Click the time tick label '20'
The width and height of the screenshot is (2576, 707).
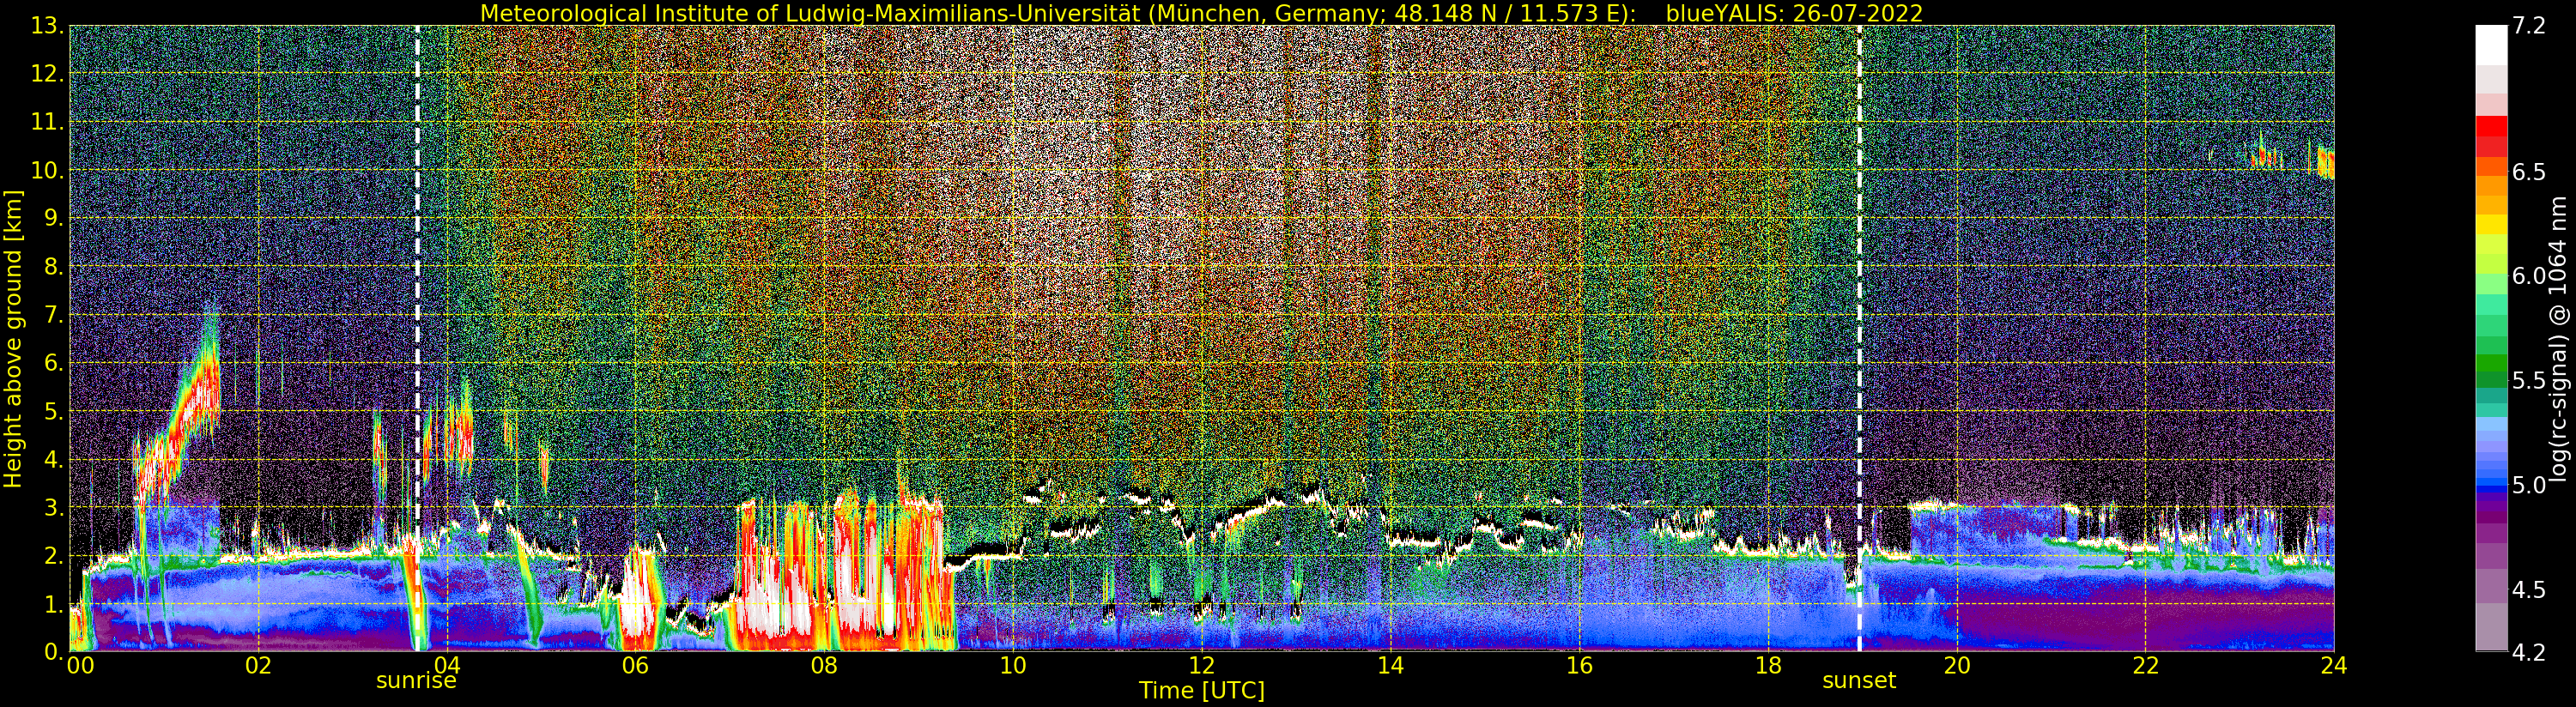coord(1957,665)
